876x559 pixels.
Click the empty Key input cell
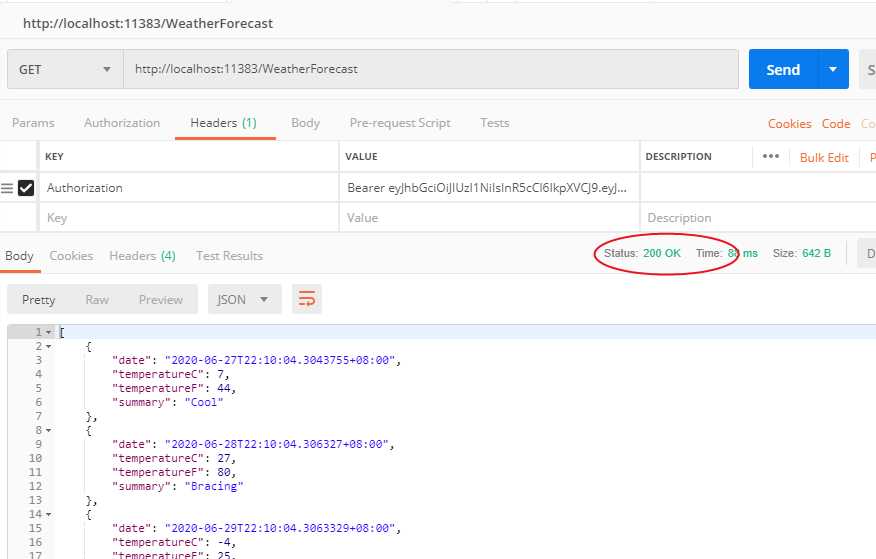click(189, 218)
